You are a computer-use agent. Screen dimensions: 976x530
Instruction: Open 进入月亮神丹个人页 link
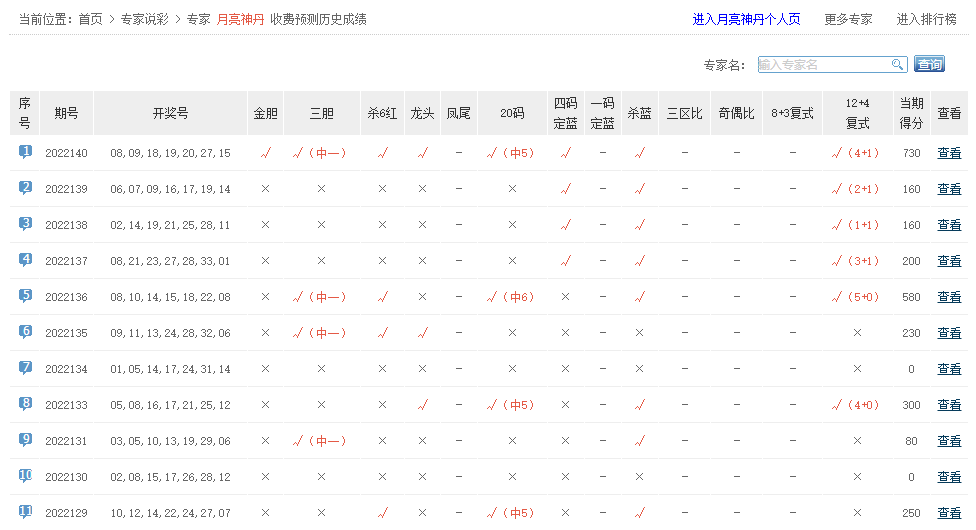point(746,19)
